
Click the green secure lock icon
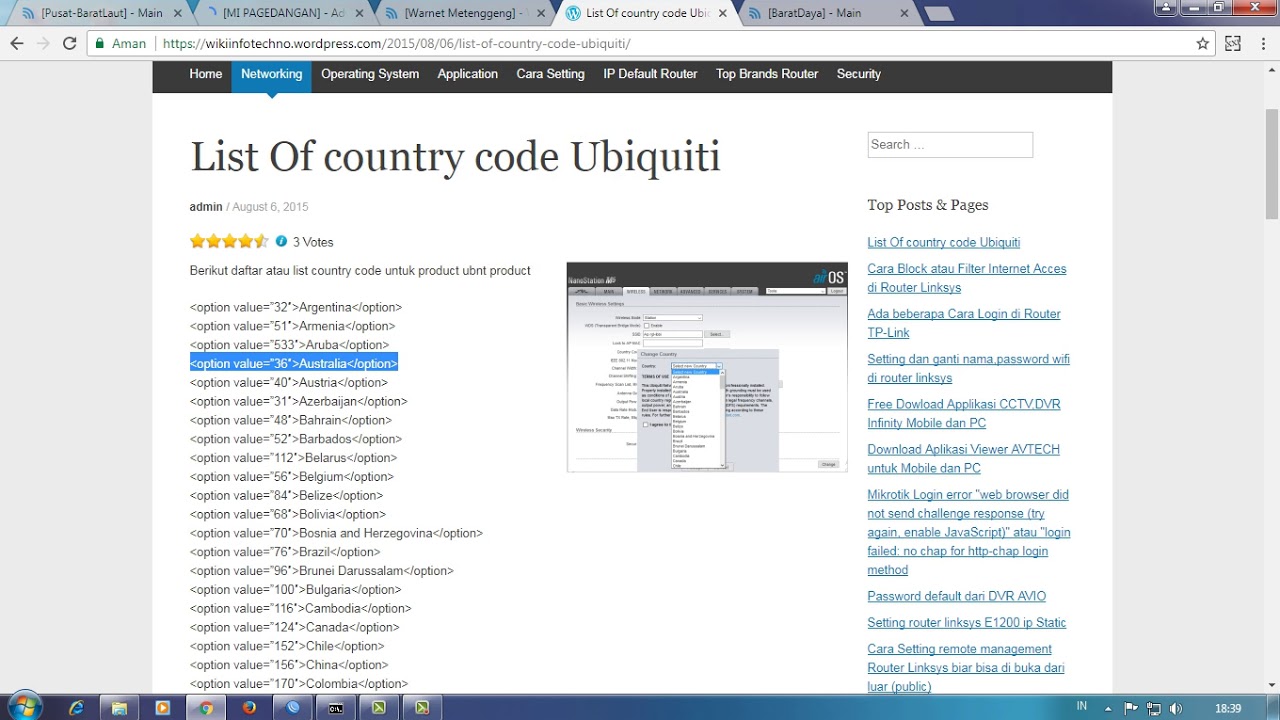(99, 44)
